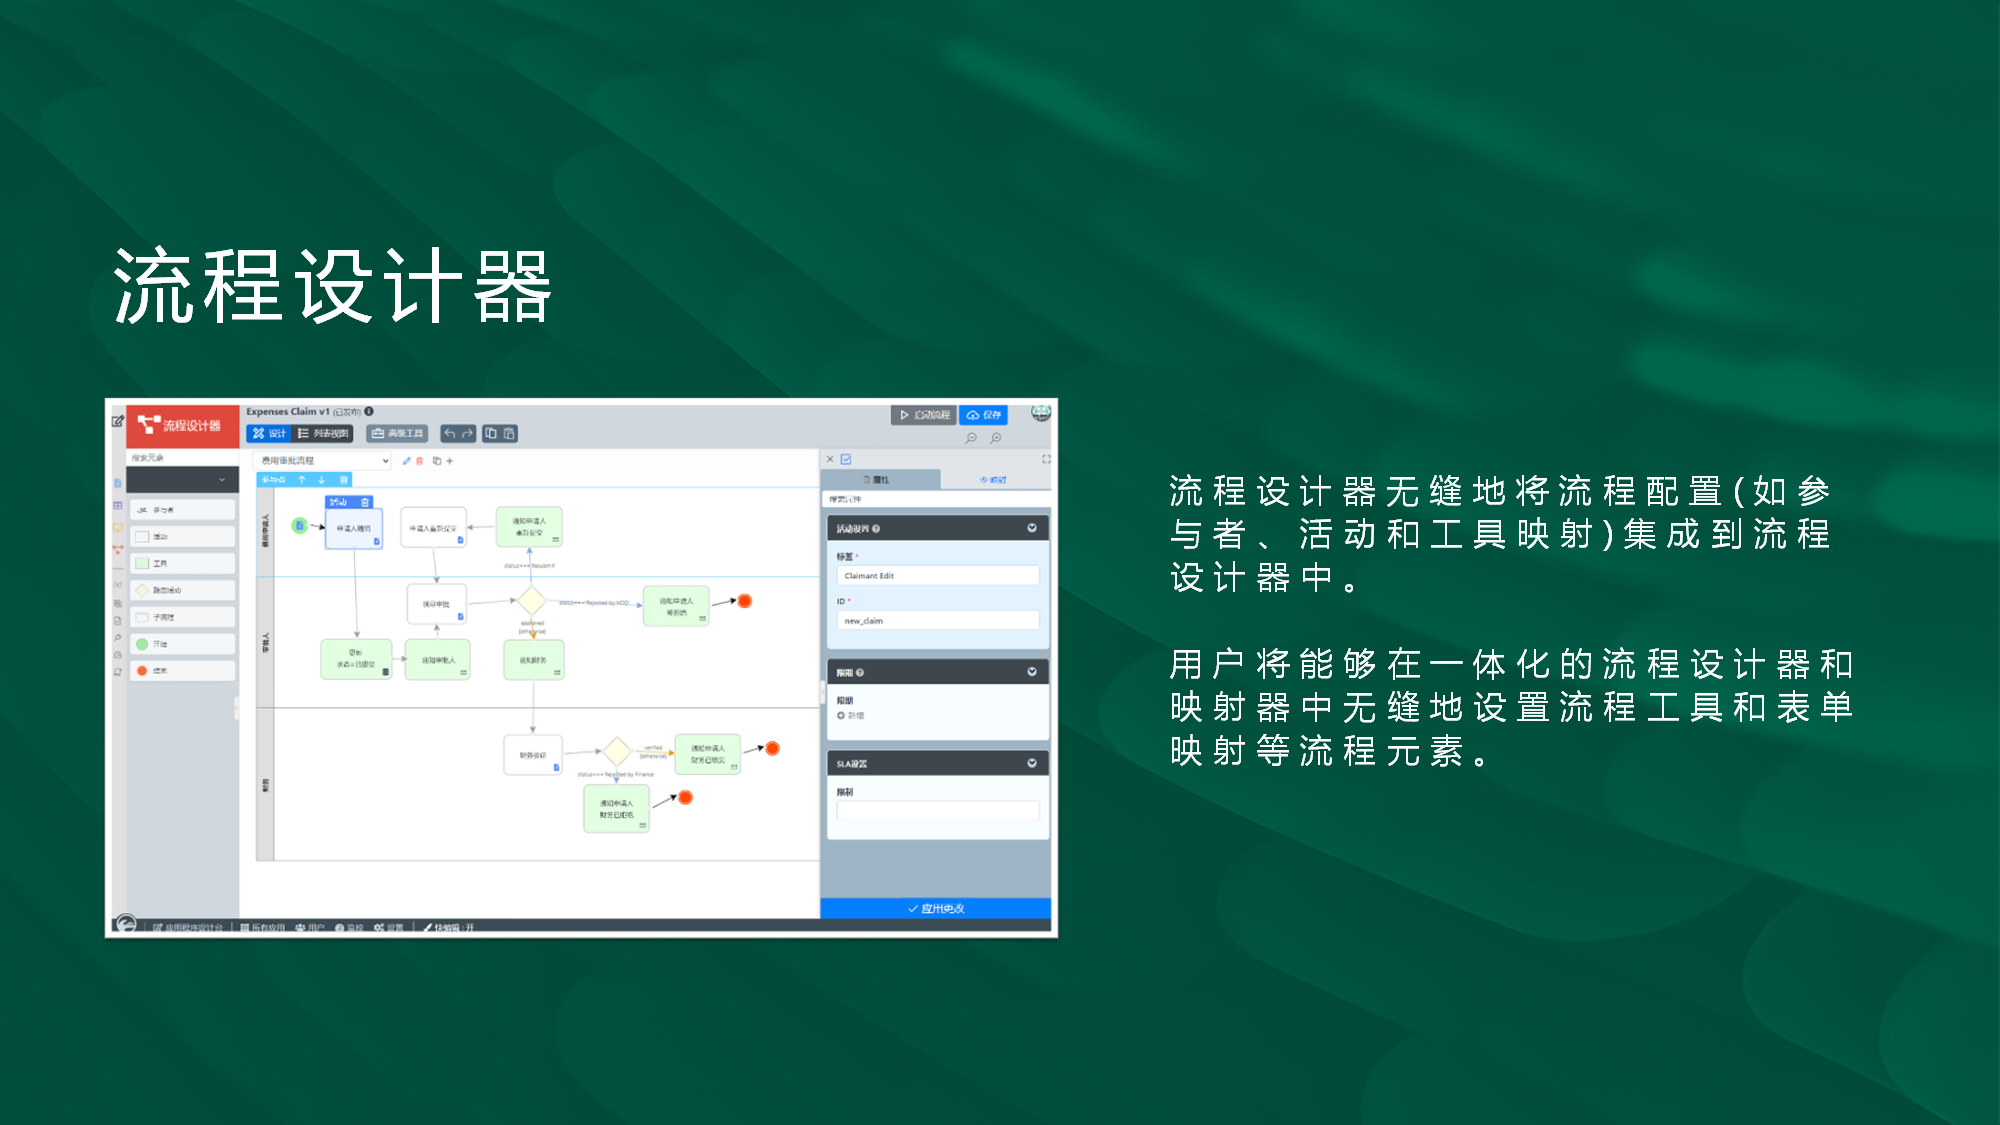Click the Claimant Edit label input field
Screen dimensions: 2000x1125
pos(937,576)
